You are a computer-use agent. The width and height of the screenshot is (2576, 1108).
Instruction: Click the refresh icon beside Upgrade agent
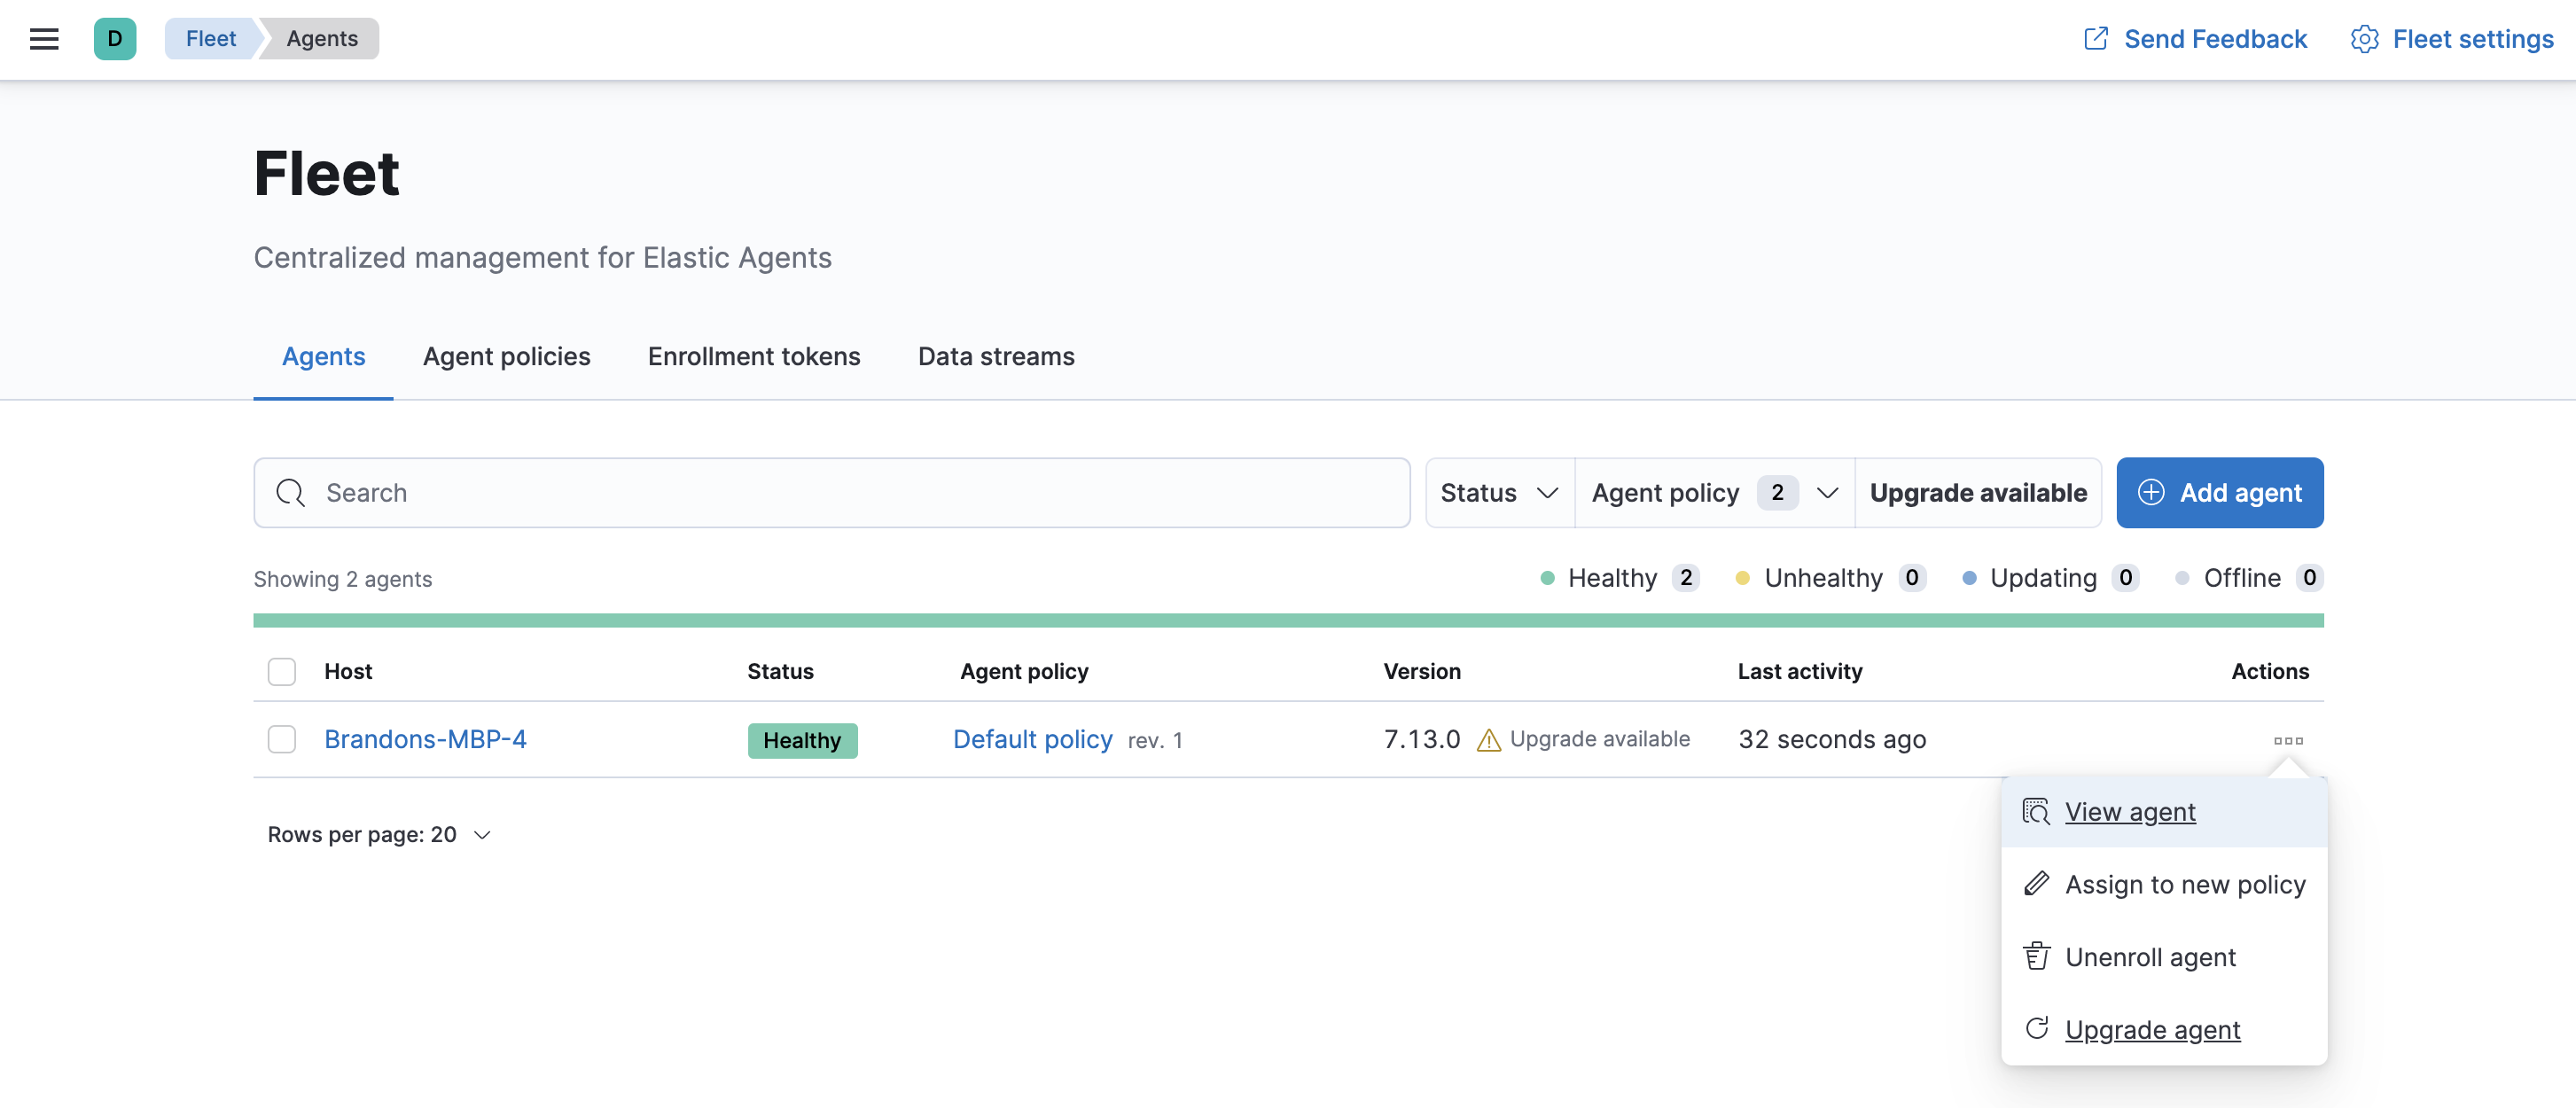click(x=2036, y=1029)
